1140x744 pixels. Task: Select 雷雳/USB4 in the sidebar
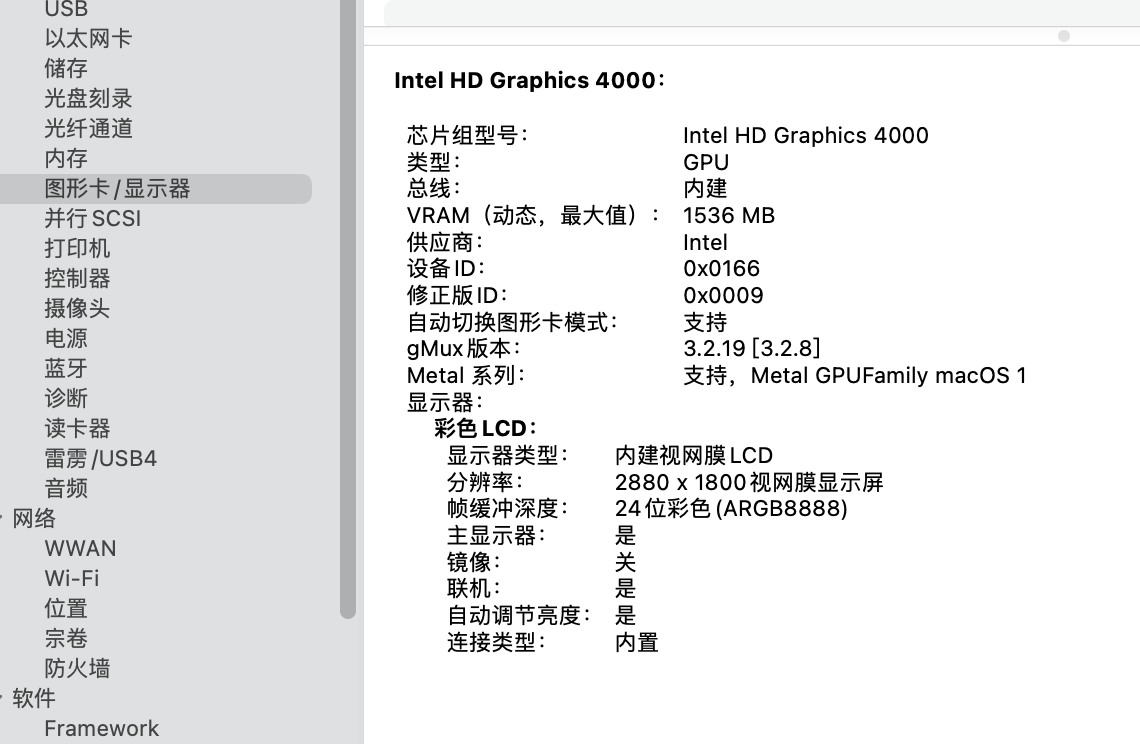(x=100, y=458)
